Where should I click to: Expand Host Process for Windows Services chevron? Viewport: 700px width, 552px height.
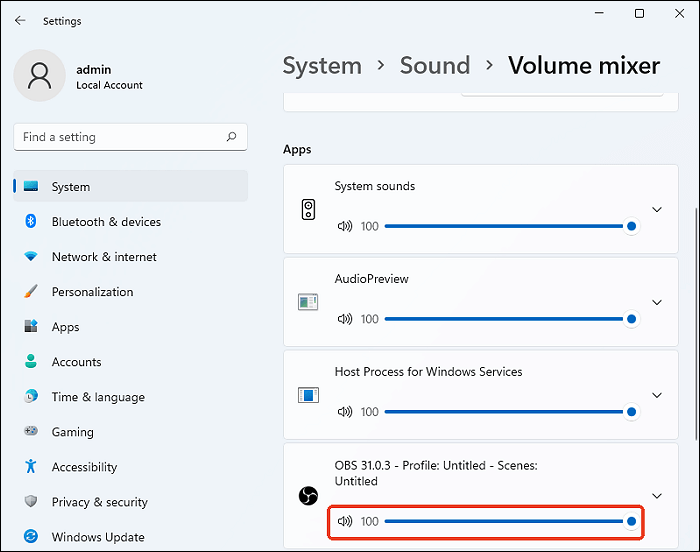tap(657, 395)
